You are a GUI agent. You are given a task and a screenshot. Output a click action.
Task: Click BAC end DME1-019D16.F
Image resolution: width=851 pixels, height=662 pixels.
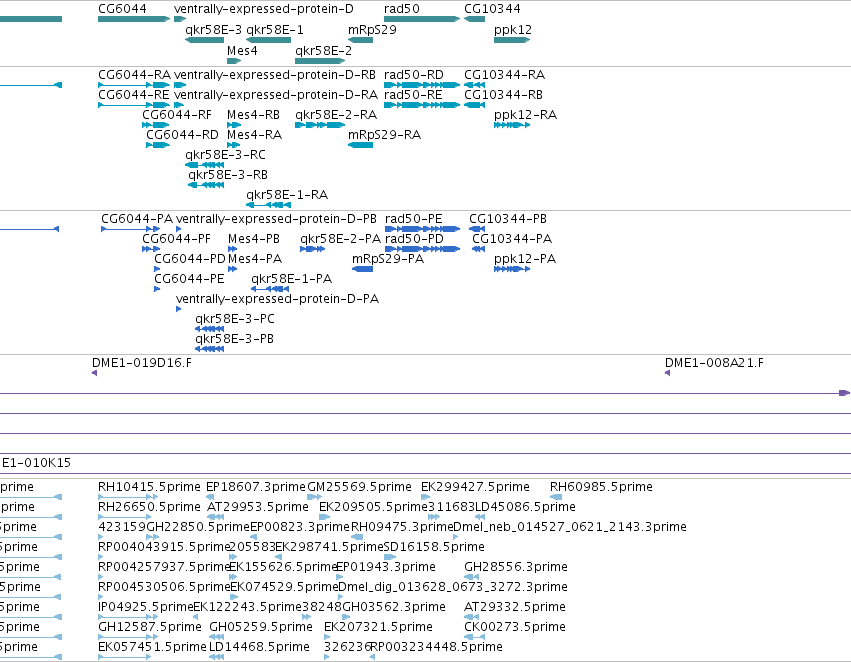[x=142, y=363]
